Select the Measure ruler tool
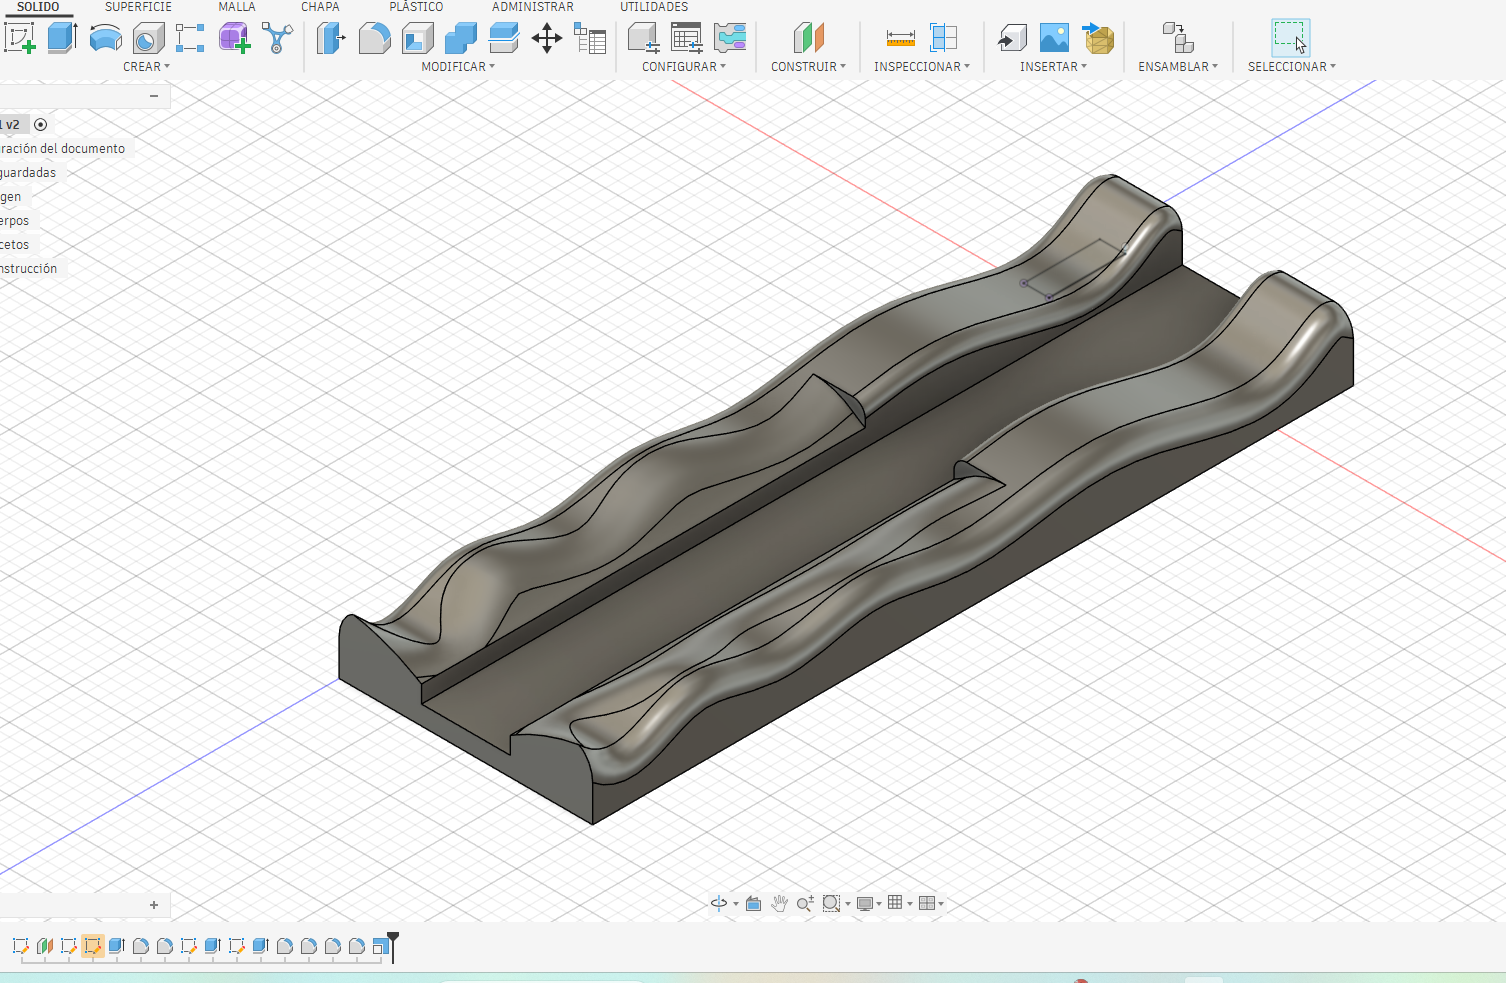Screen dimensions: 1506x983 point(900,38)
